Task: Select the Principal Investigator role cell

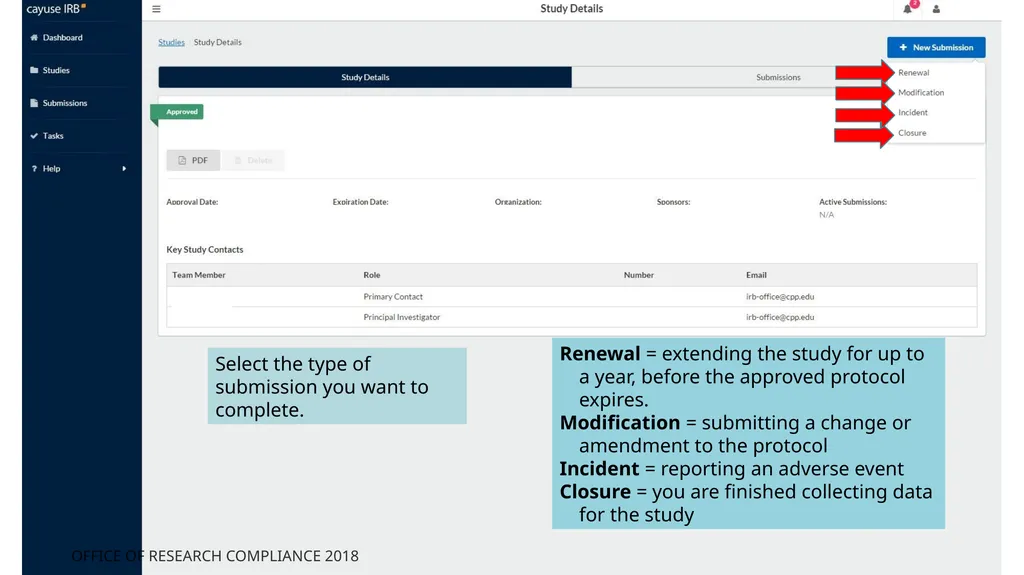Action: [402, 317]
